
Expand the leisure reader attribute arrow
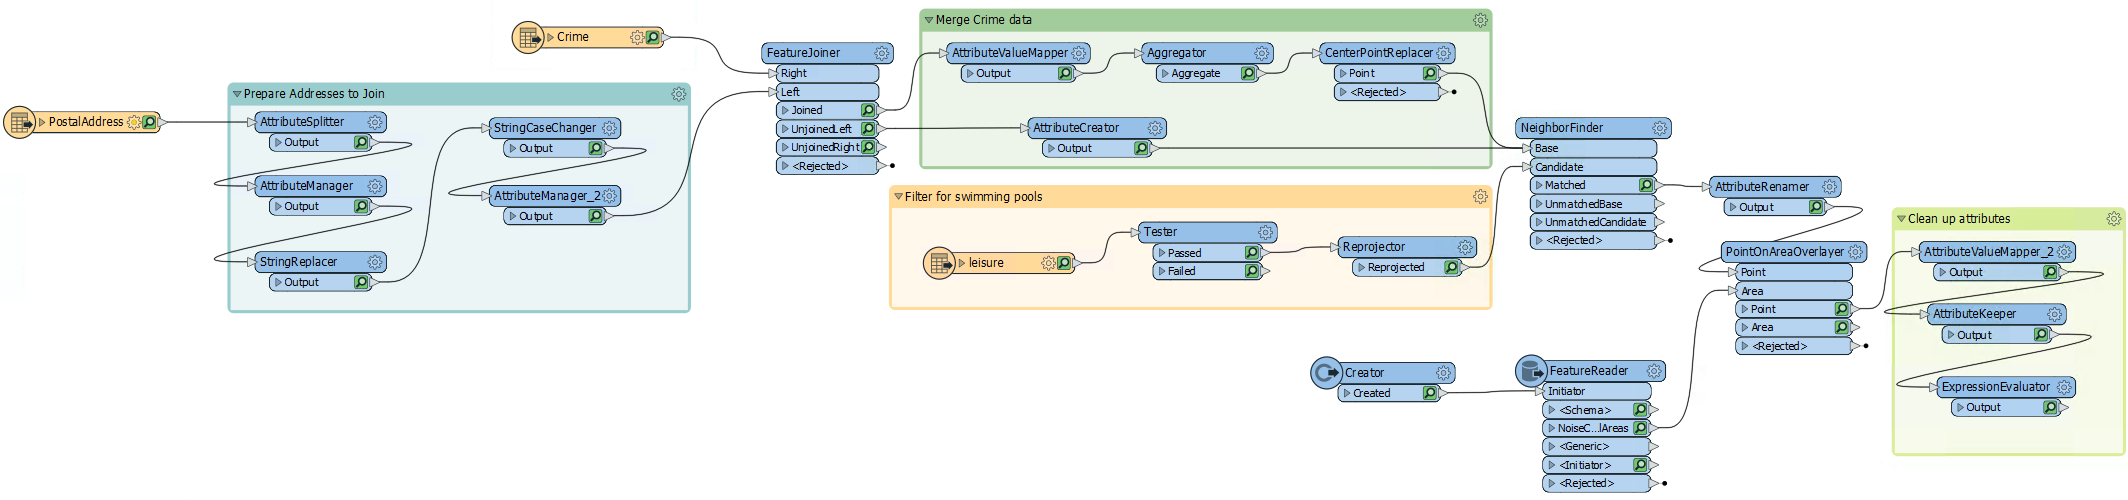tap(962, 263)
